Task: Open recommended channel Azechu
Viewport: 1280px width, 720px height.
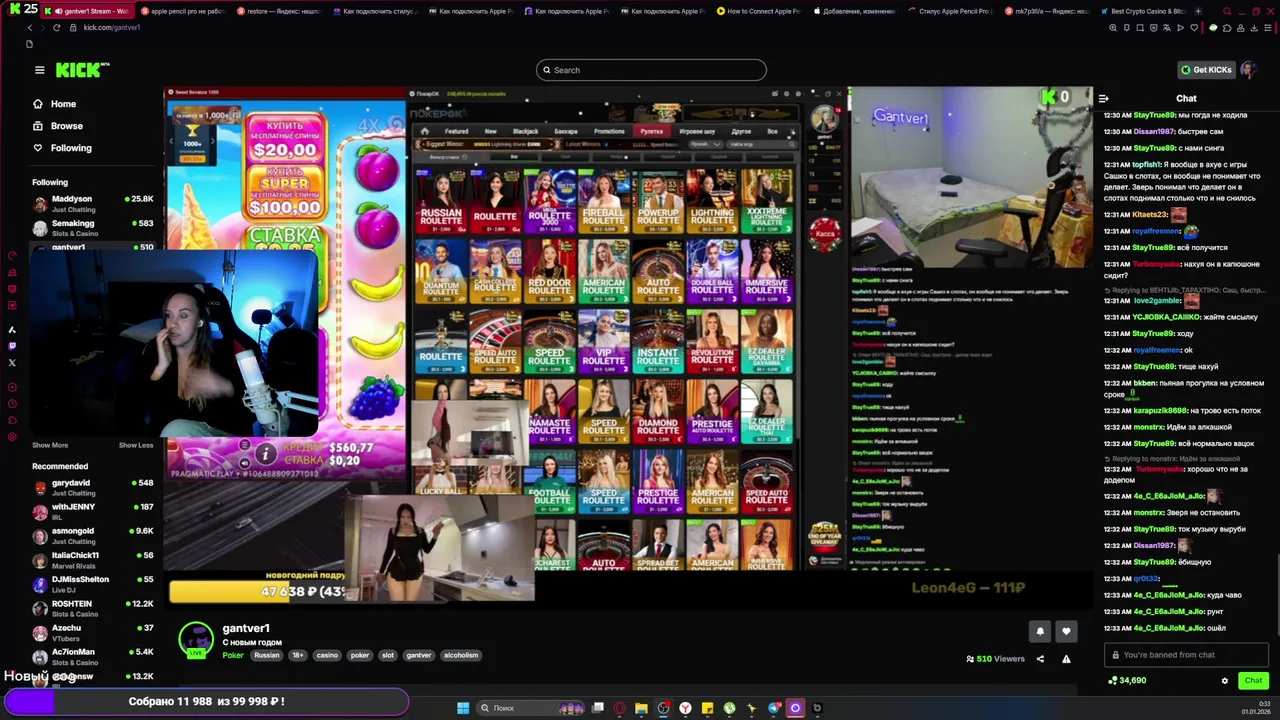Action: click(x=92, y=632)
